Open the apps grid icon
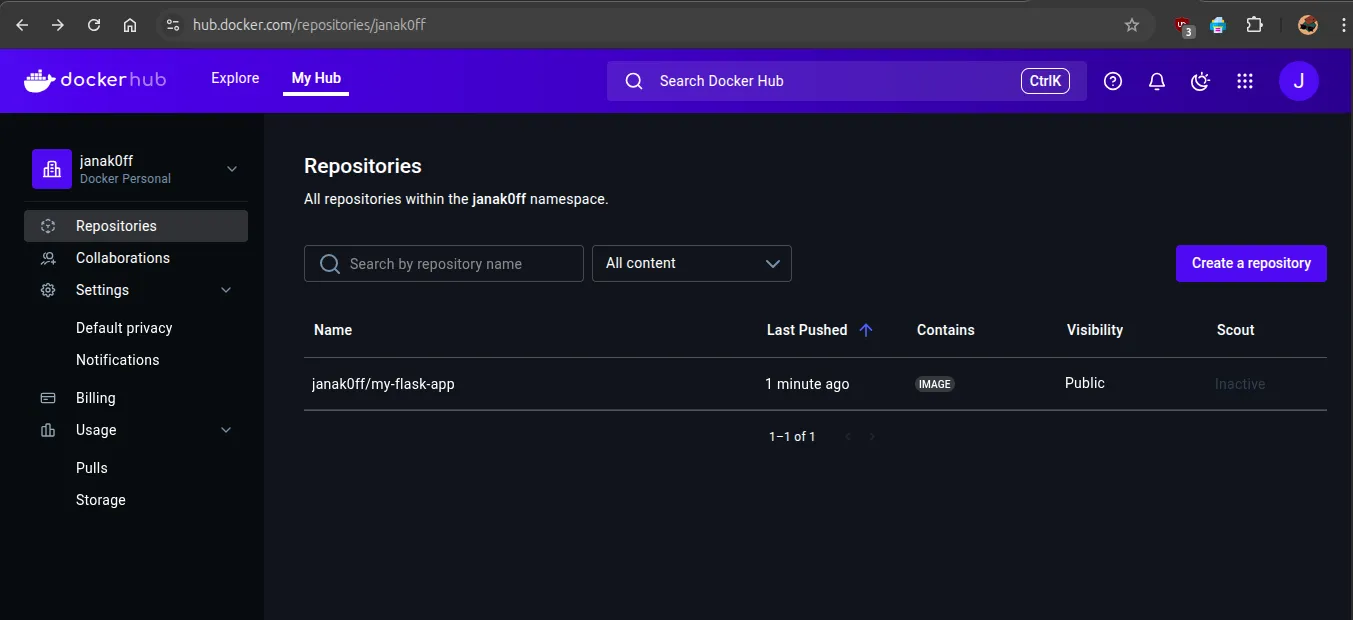Viewport: 1353px width, 620px height. [1244, 81]
